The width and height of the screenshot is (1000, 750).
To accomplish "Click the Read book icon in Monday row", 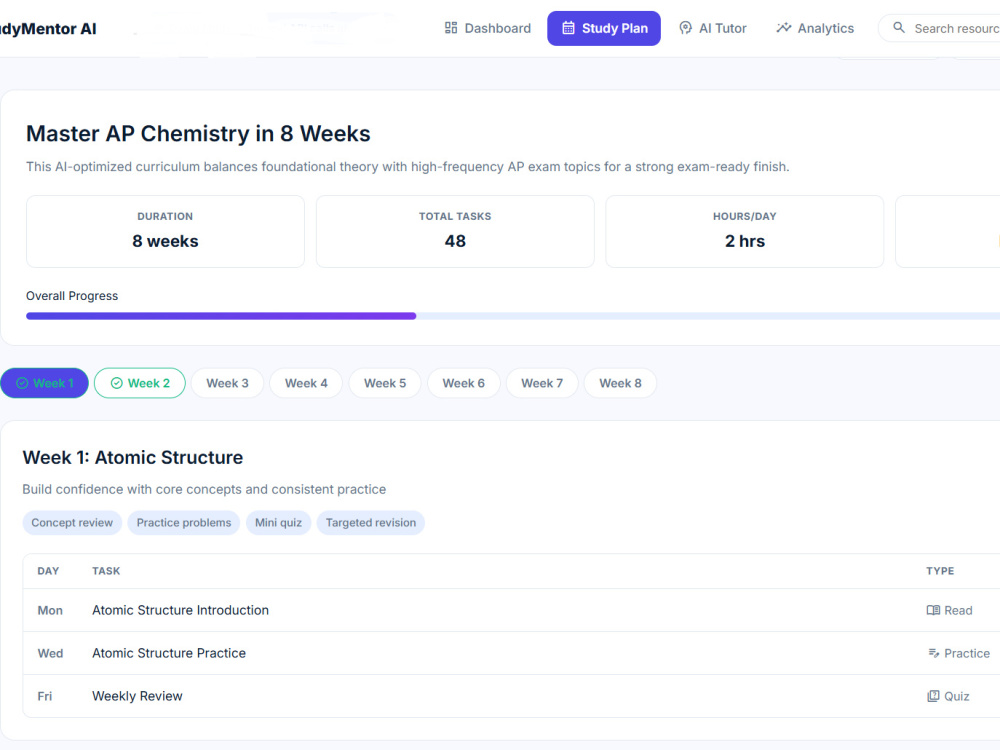I will pos(933,610).
